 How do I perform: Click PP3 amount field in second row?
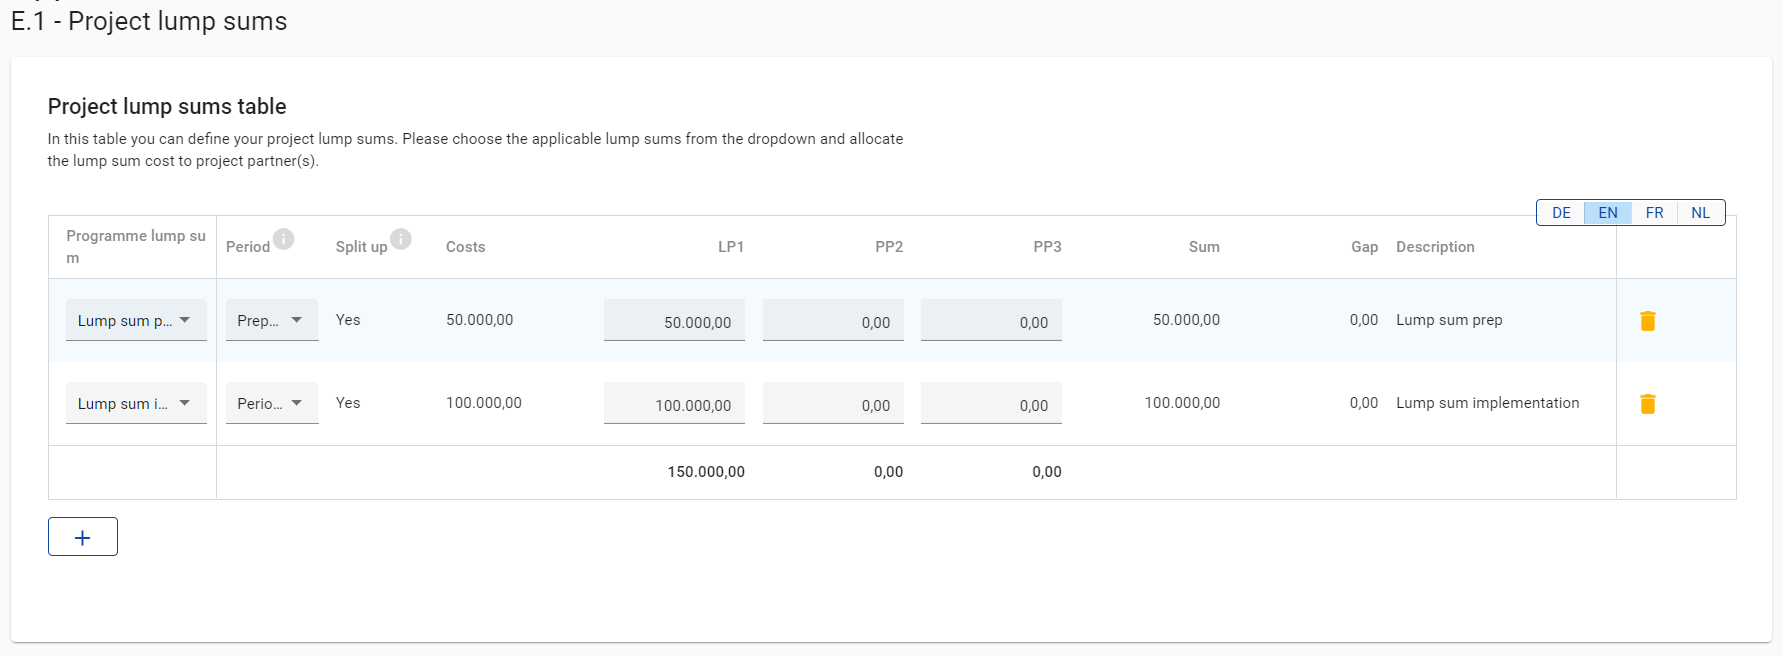click(x=990, y=404)
